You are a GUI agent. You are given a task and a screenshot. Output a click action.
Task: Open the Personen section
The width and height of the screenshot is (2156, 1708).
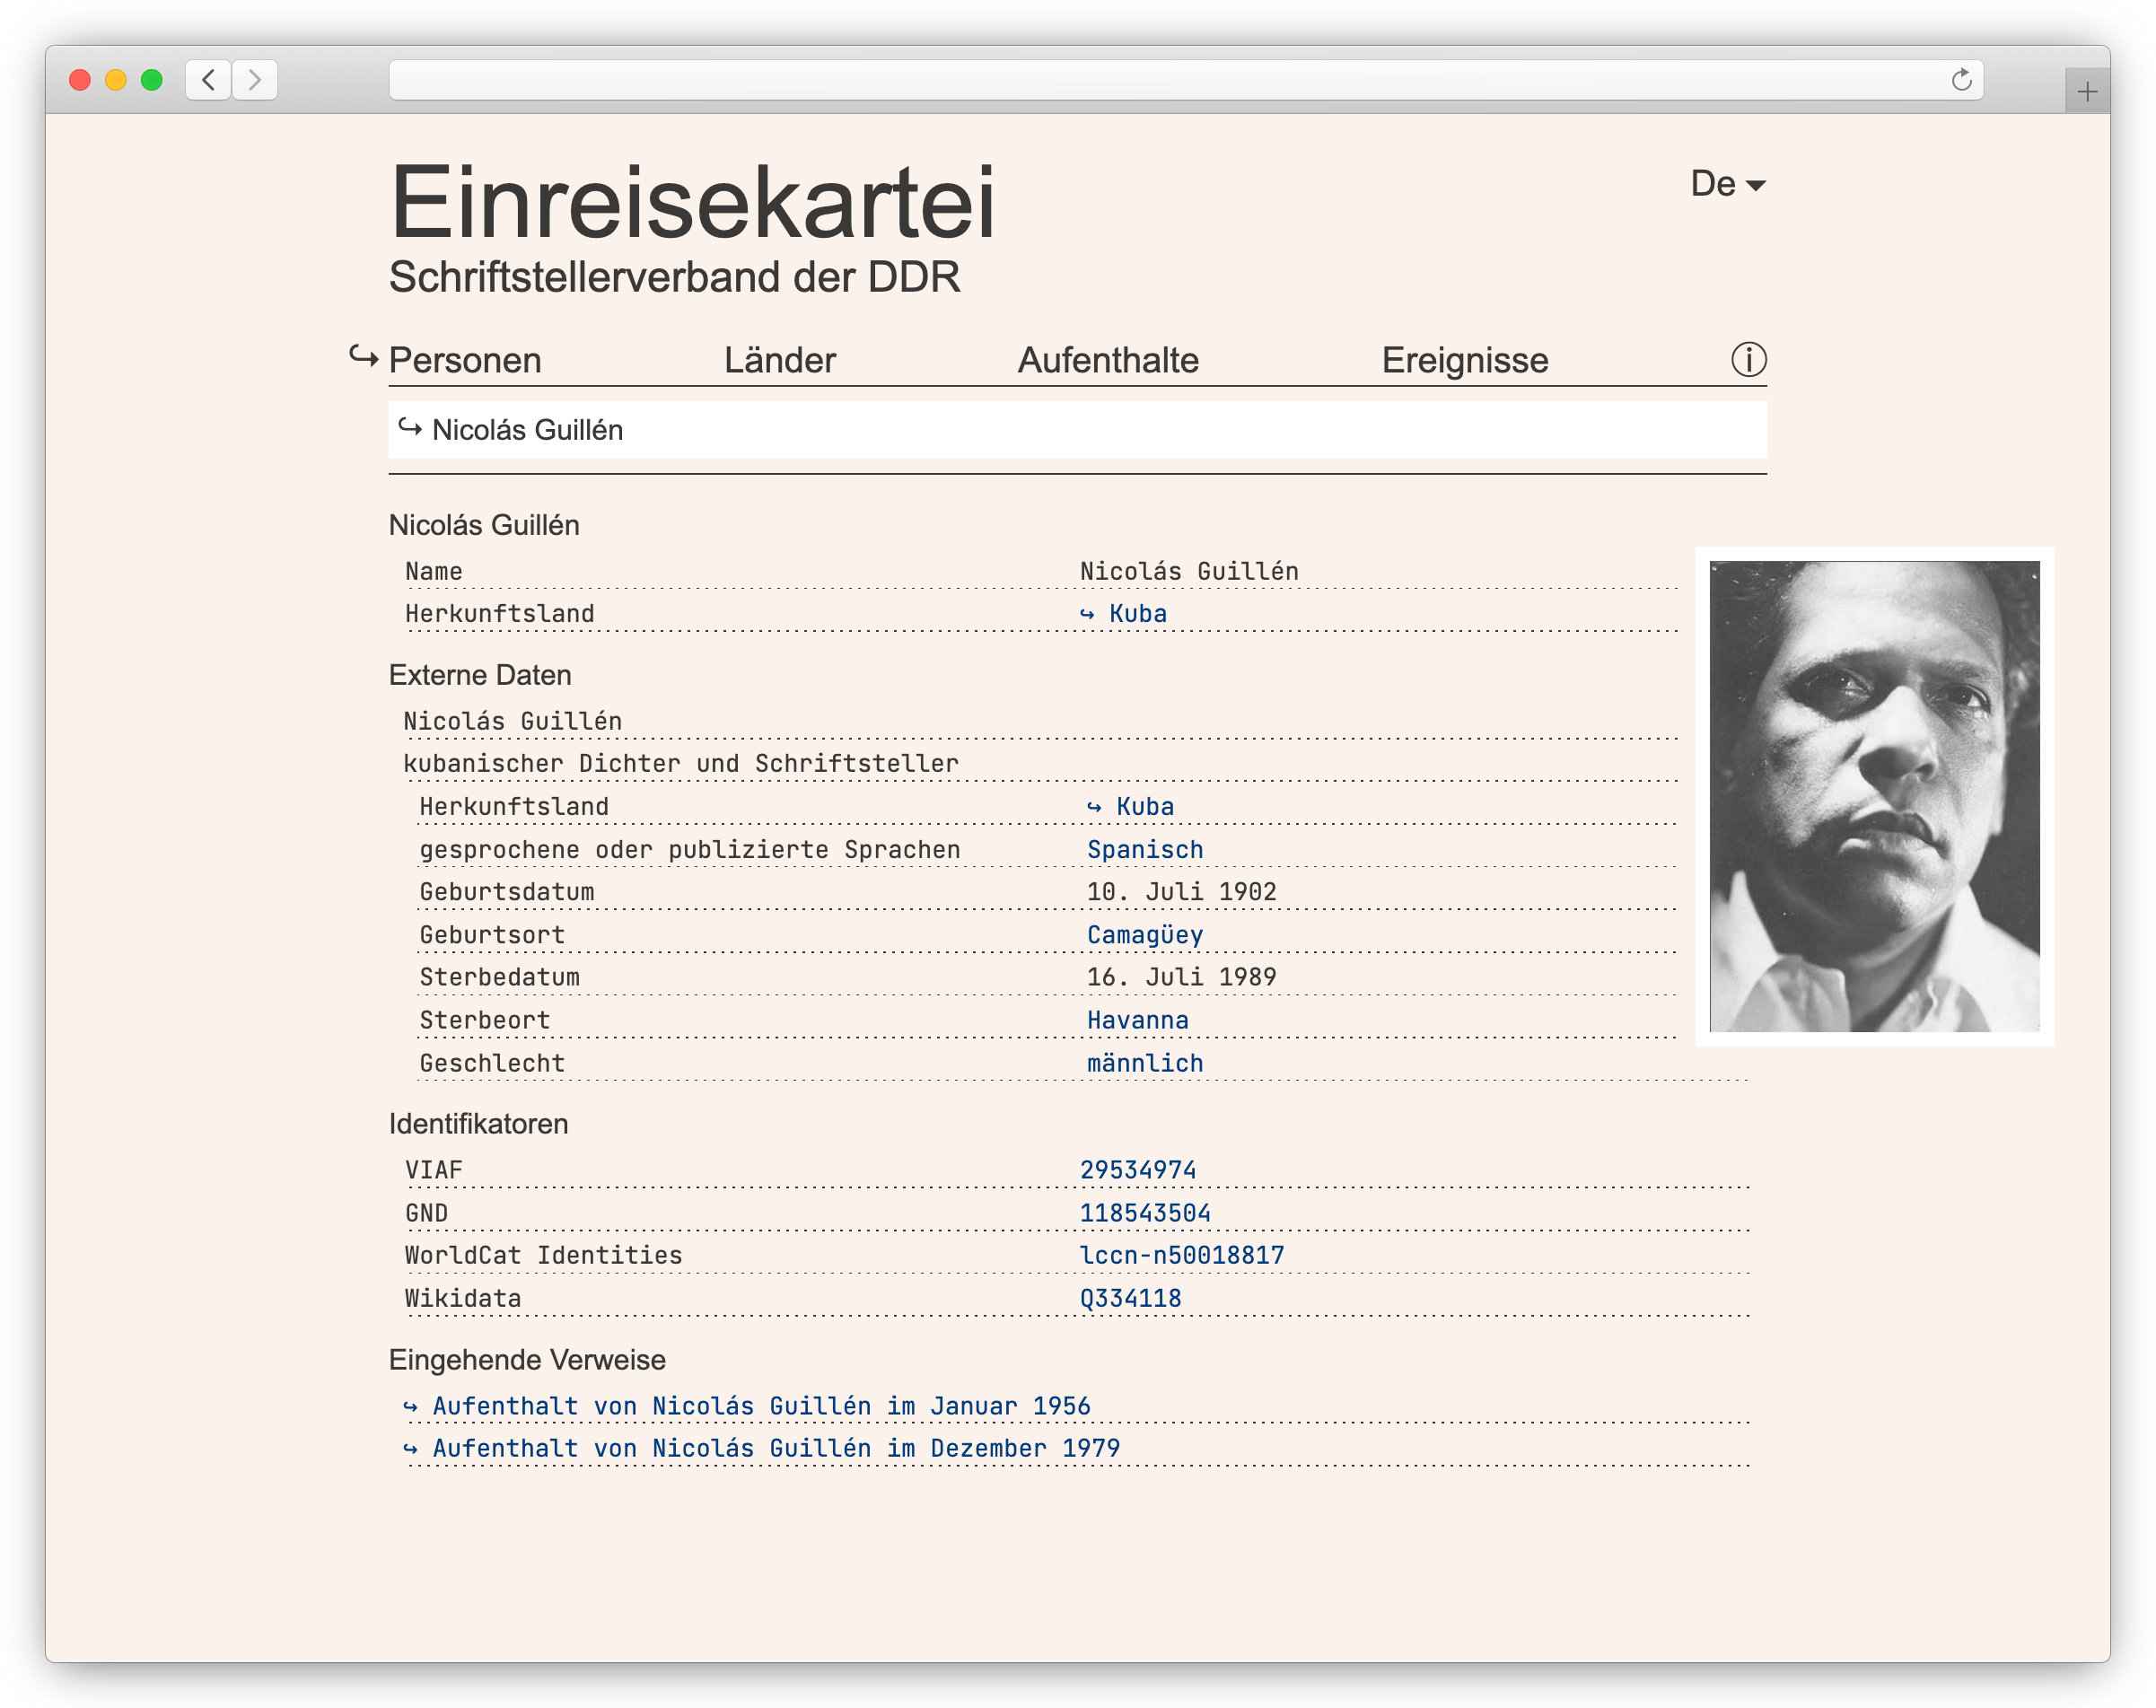pyautogui.click(x=465, y=360)
